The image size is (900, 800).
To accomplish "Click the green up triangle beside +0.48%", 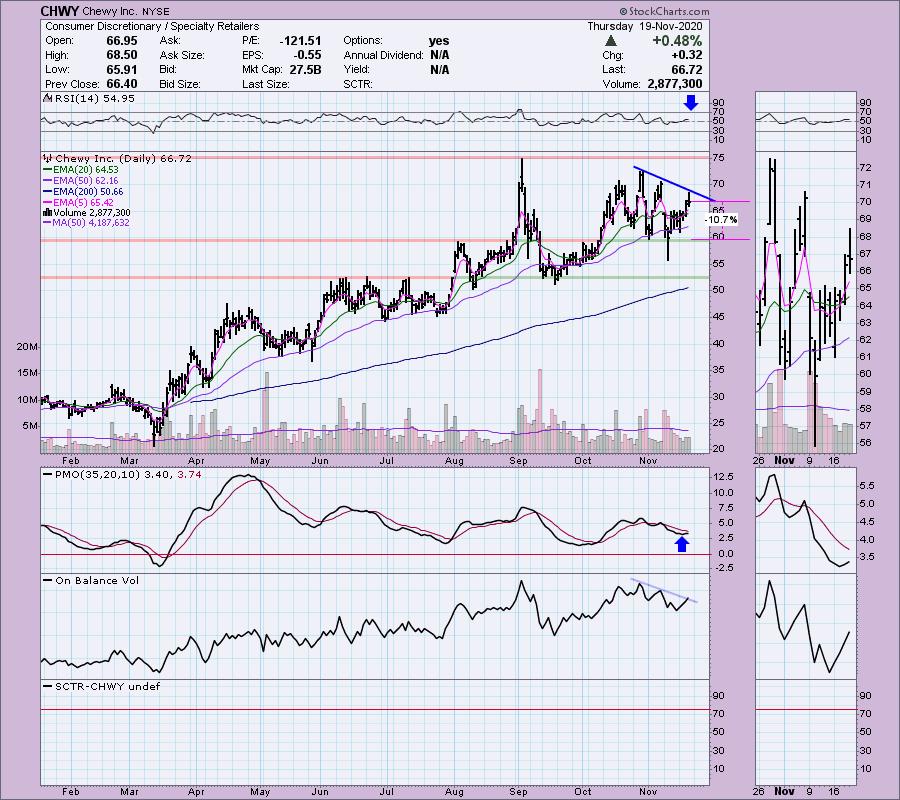I will pyautogui.click(x=611, y=41).
